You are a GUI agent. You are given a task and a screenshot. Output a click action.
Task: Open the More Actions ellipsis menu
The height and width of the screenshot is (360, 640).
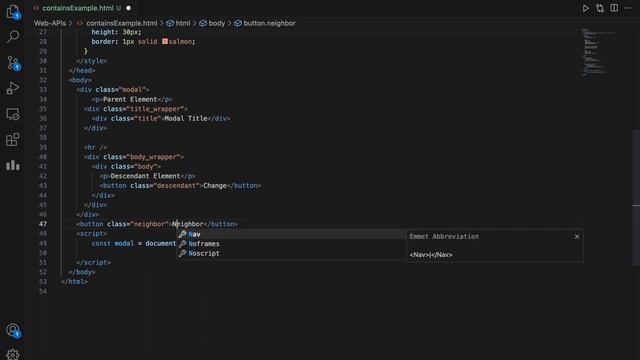click(x=628, y=8)
